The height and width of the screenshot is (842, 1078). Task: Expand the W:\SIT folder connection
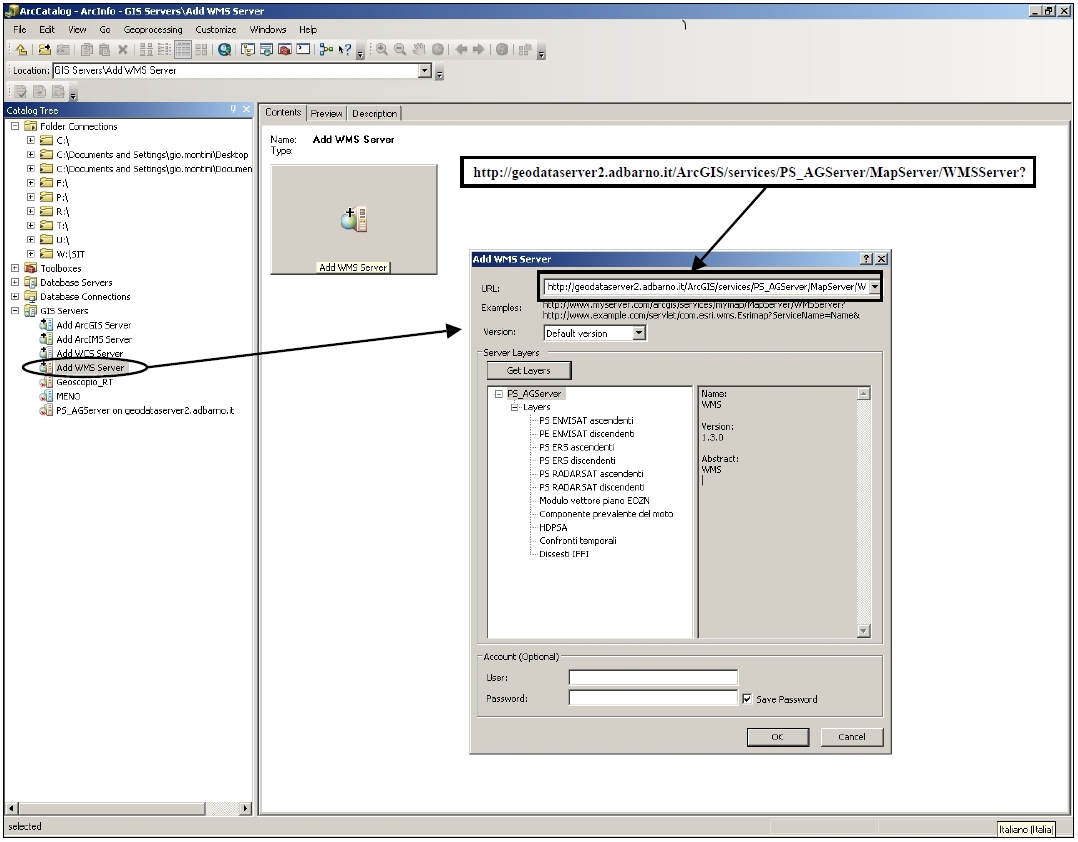tap(31, 254)
